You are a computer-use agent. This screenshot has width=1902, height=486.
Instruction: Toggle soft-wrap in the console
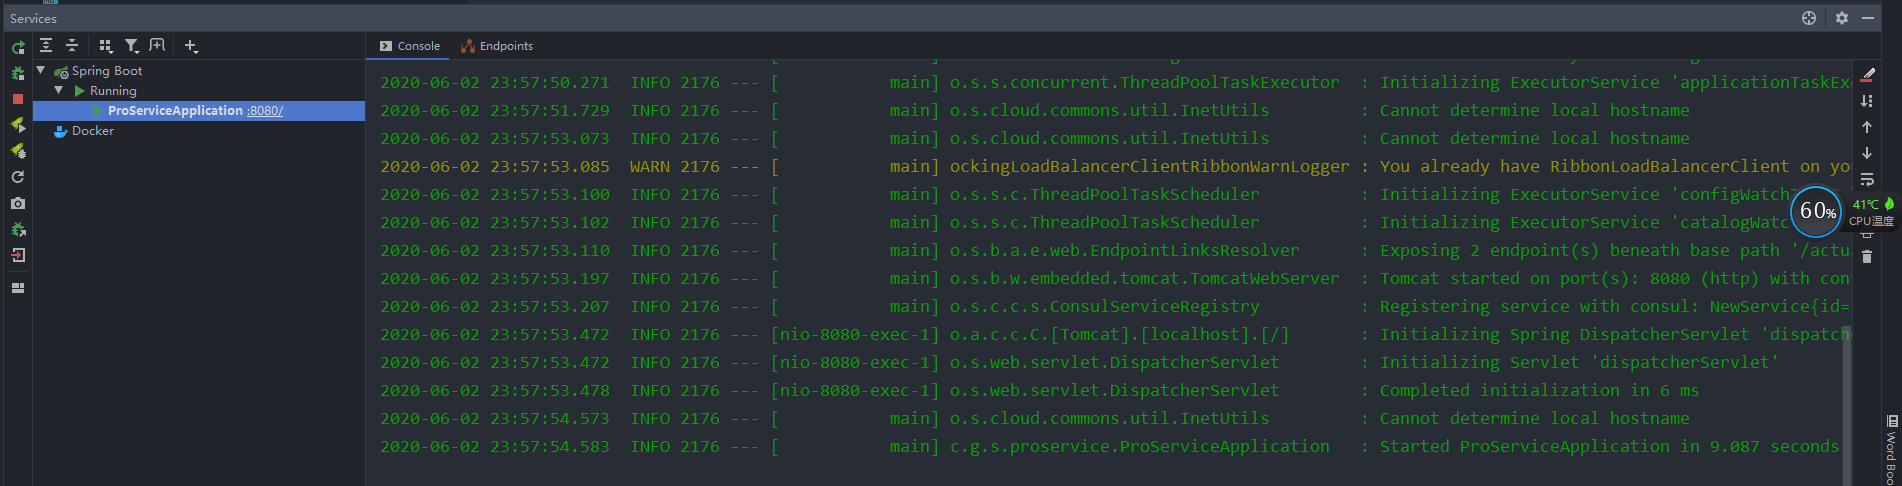pyautogui.click(x=1867, y=179)
